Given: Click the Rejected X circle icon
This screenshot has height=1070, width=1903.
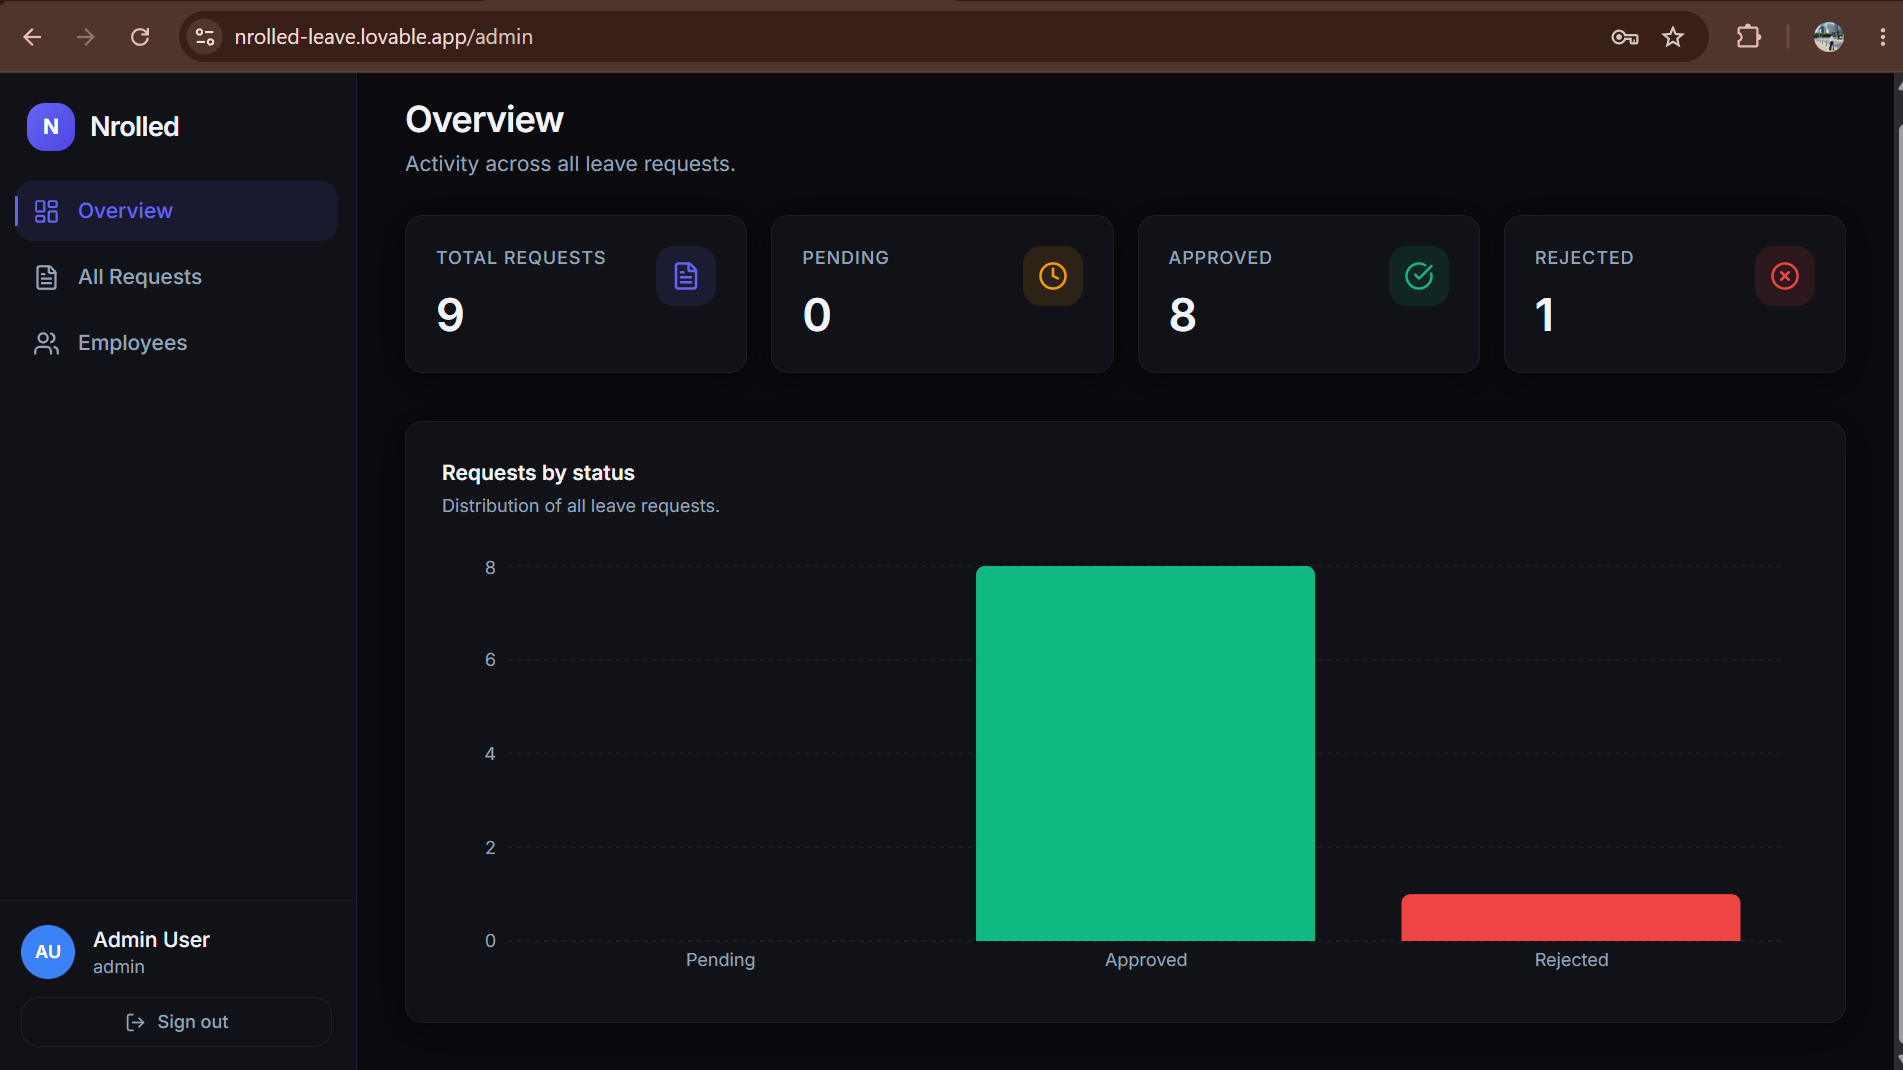Looking at the screenshot, I should click(1785, 276).
